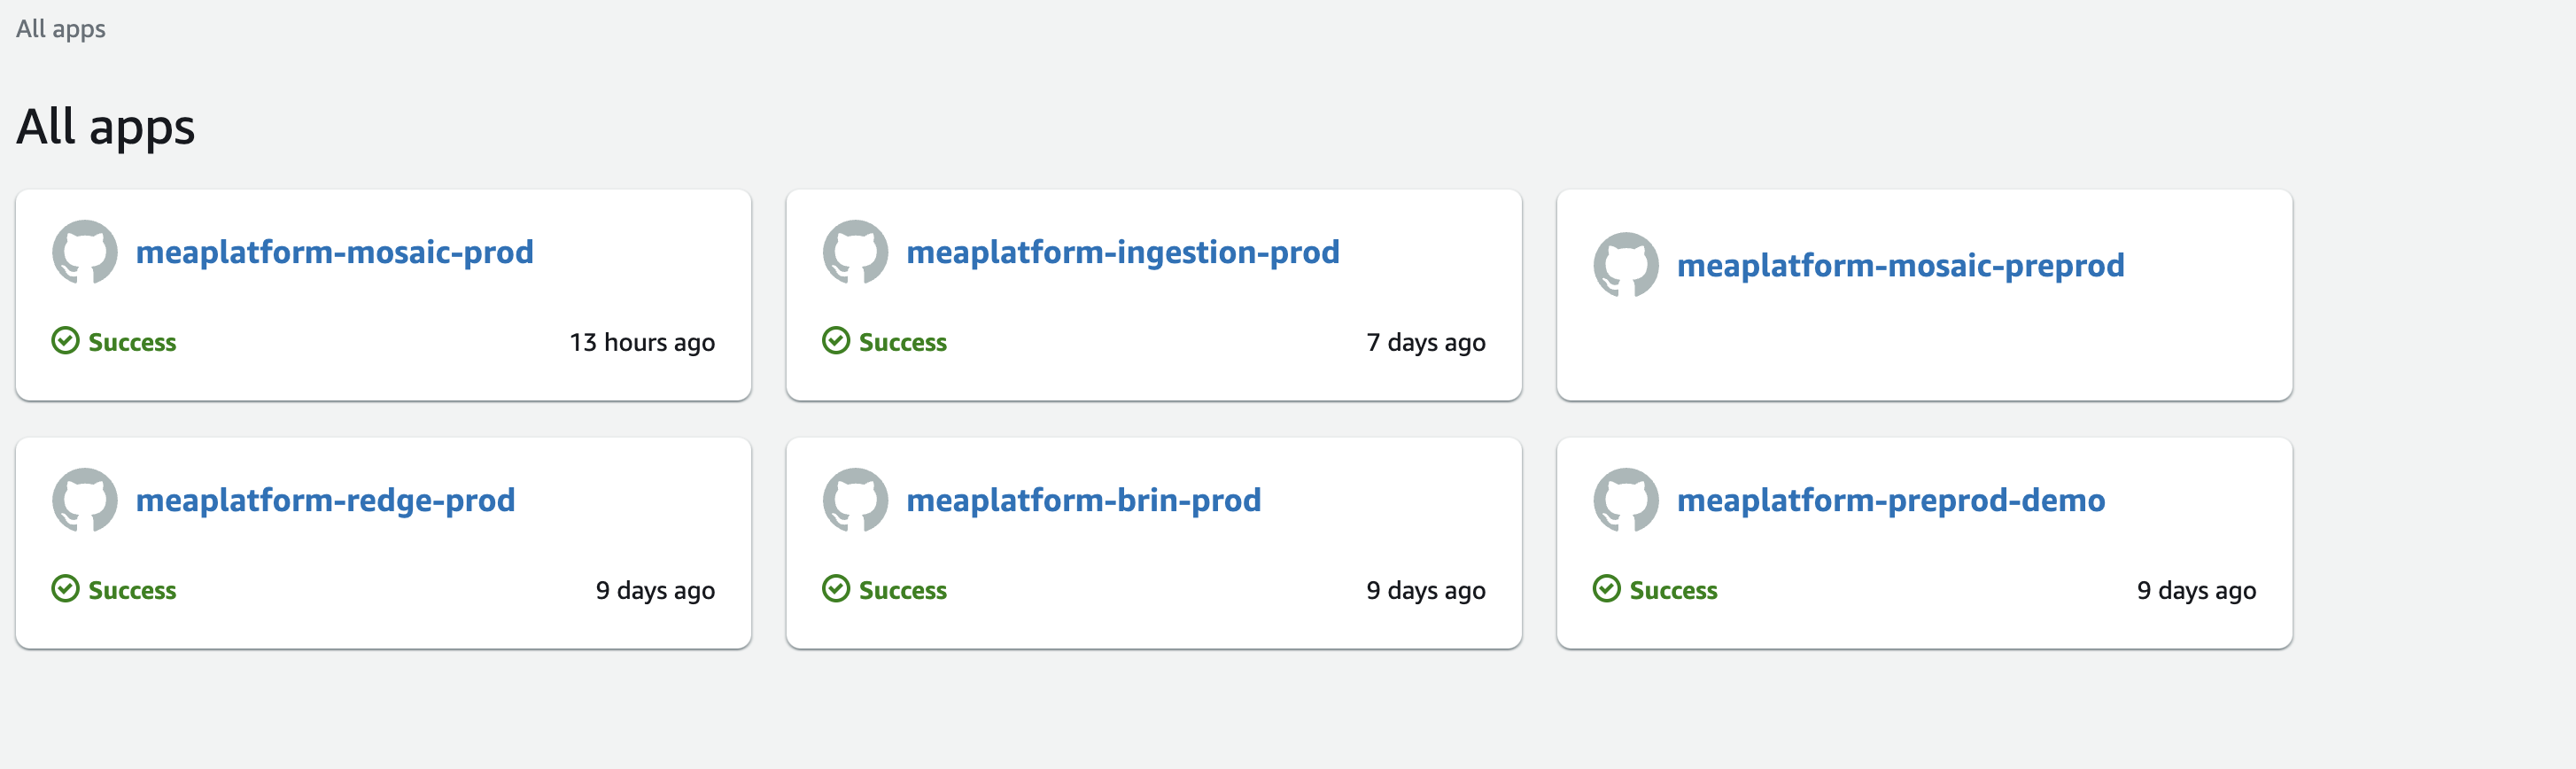This screenshot has width=2576, height=769.
Task: Click the 13 hours ago timestamp
Action: click(x=642, y=342)
